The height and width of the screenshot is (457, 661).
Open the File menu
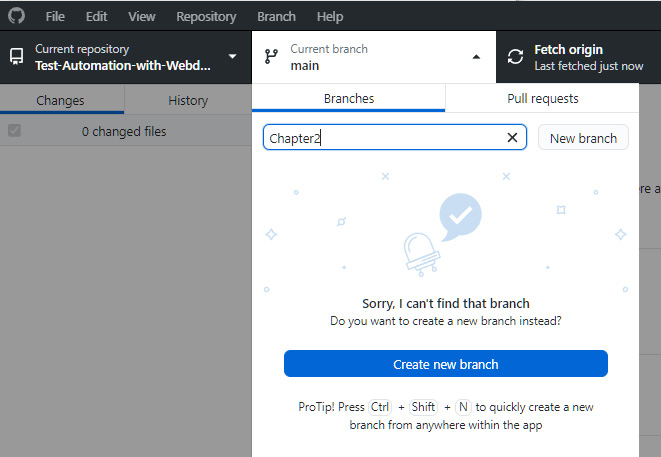[55, 16]
